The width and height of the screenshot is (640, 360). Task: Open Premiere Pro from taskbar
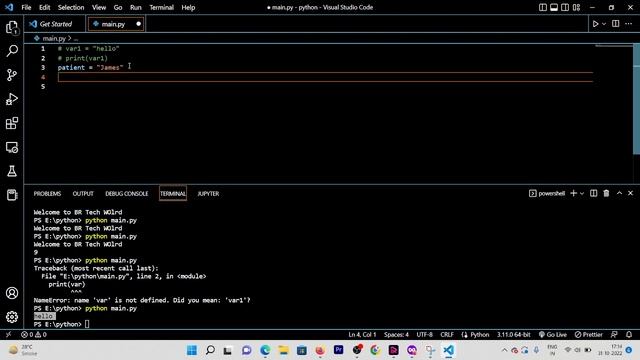click(338, 350)
